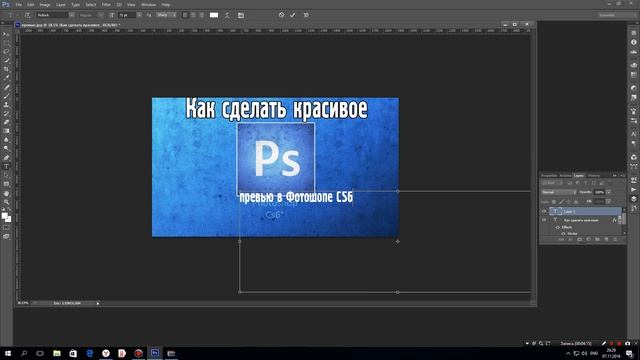640x360 pixels.
Task: Open the Opacity dropdown arrow in Layers
Action: 608,192
